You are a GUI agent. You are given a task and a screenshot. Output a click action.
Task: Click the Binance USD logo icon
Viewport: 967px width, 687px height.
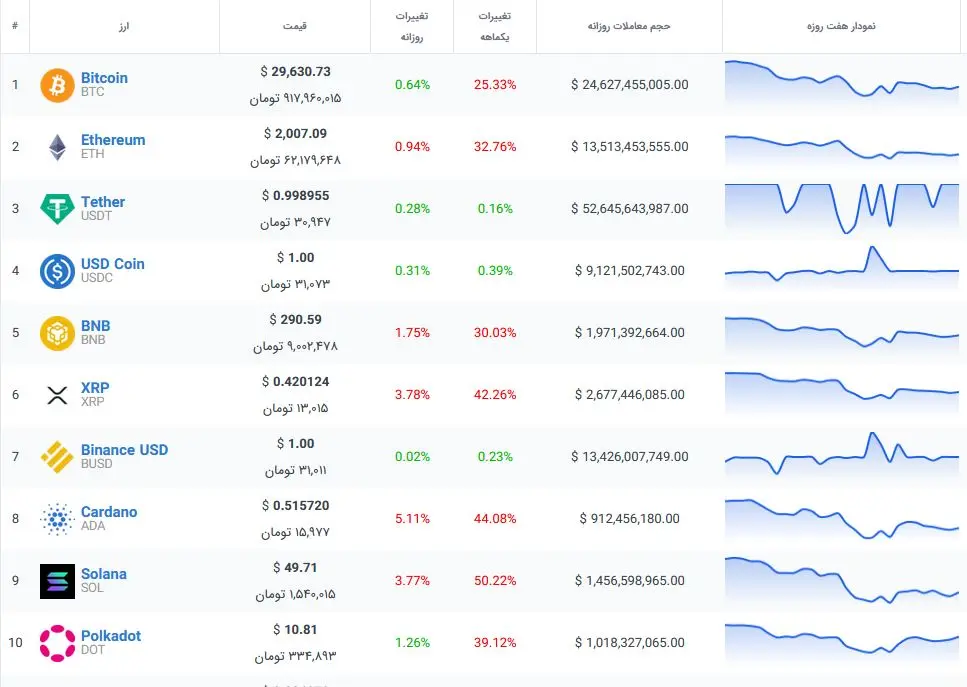[57, 457]
